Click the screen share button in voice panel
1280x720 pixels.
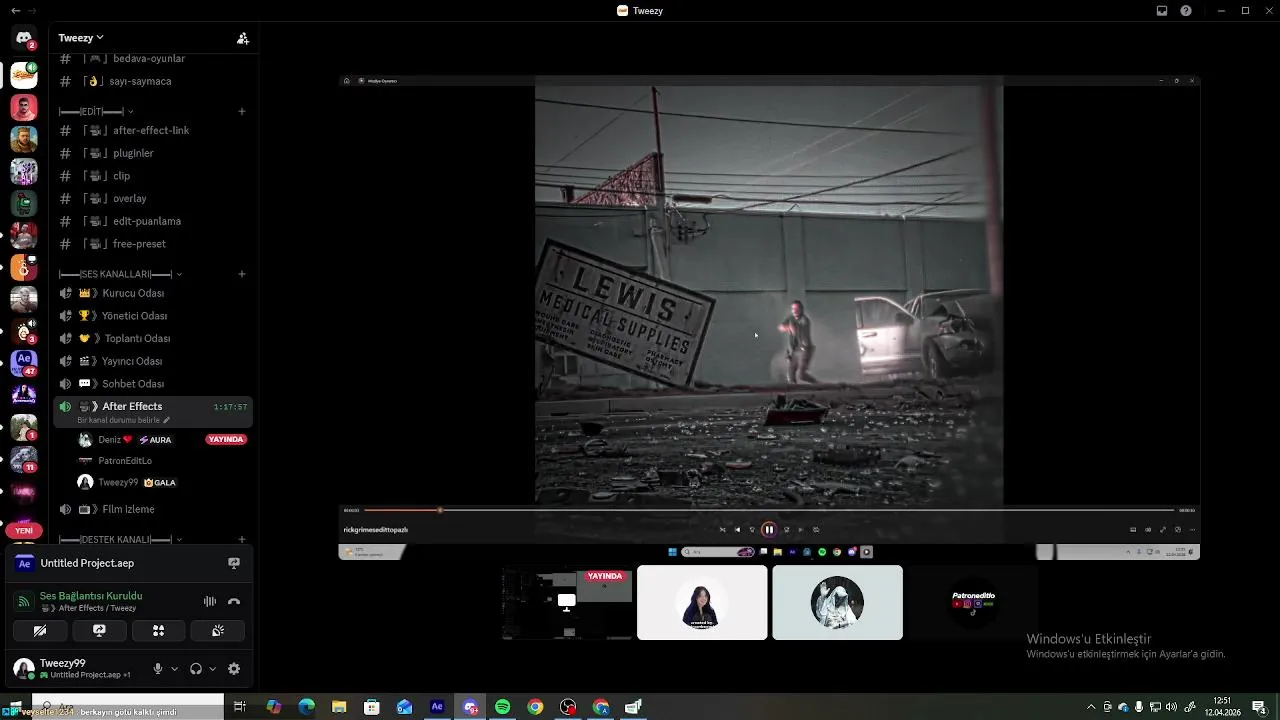(99, 631)
